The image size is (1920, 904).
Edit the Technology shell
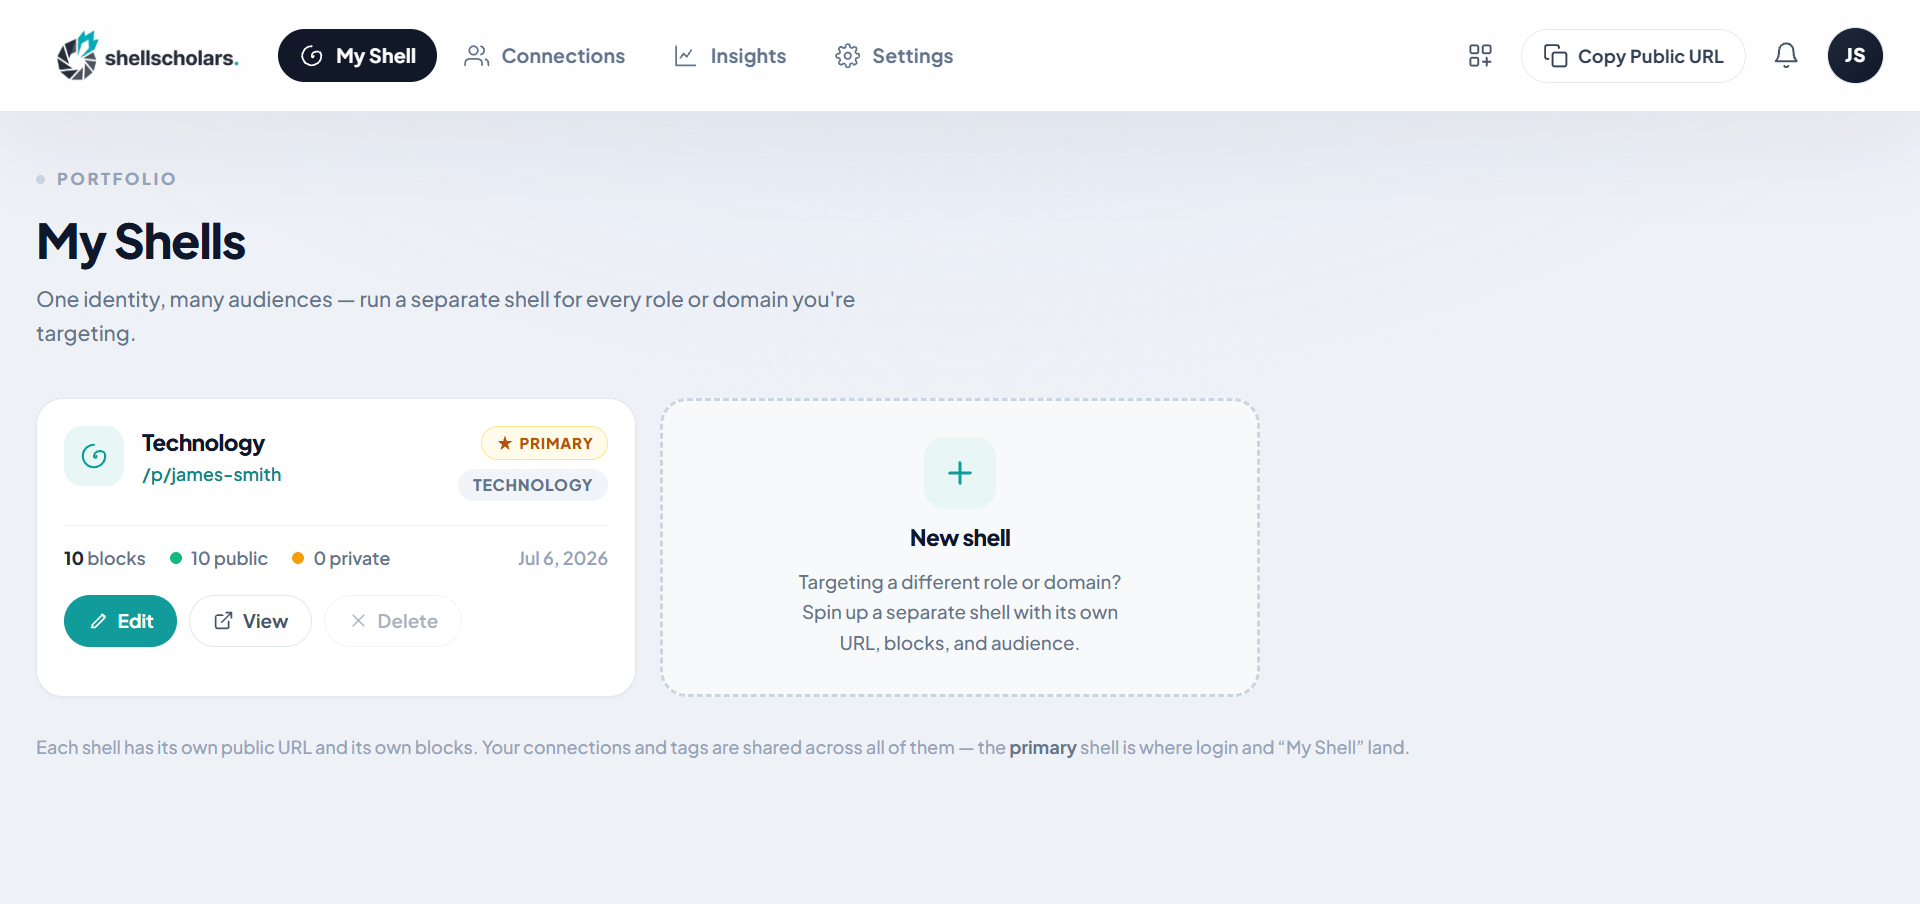(120, 621)
